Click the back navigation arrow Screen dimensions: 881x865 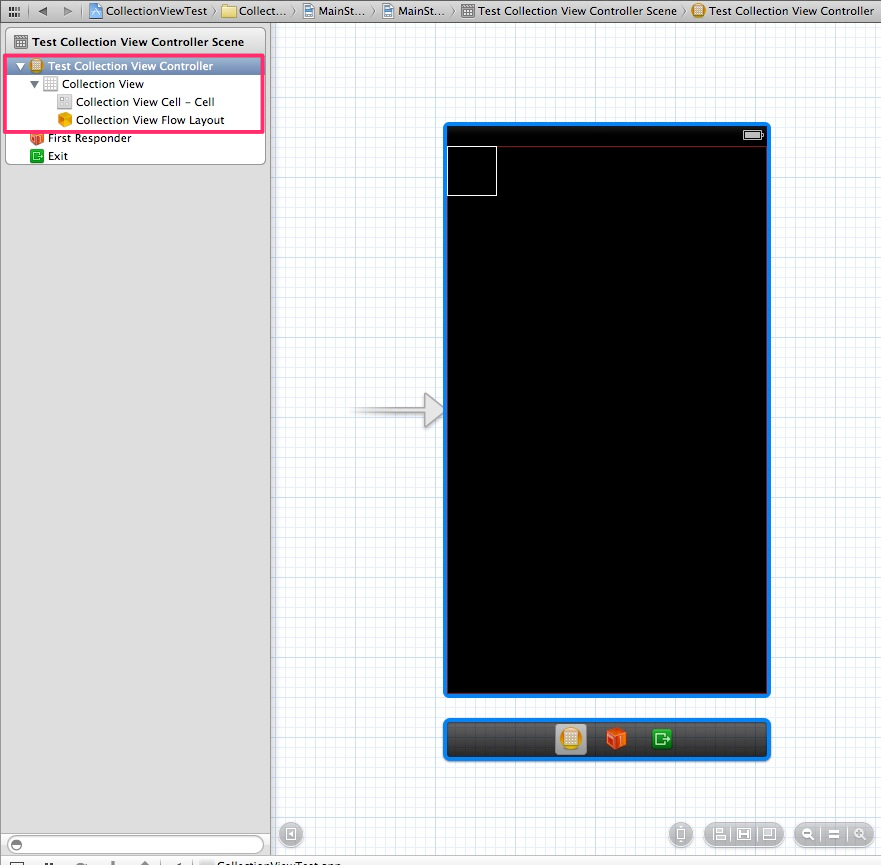[42, 11]
